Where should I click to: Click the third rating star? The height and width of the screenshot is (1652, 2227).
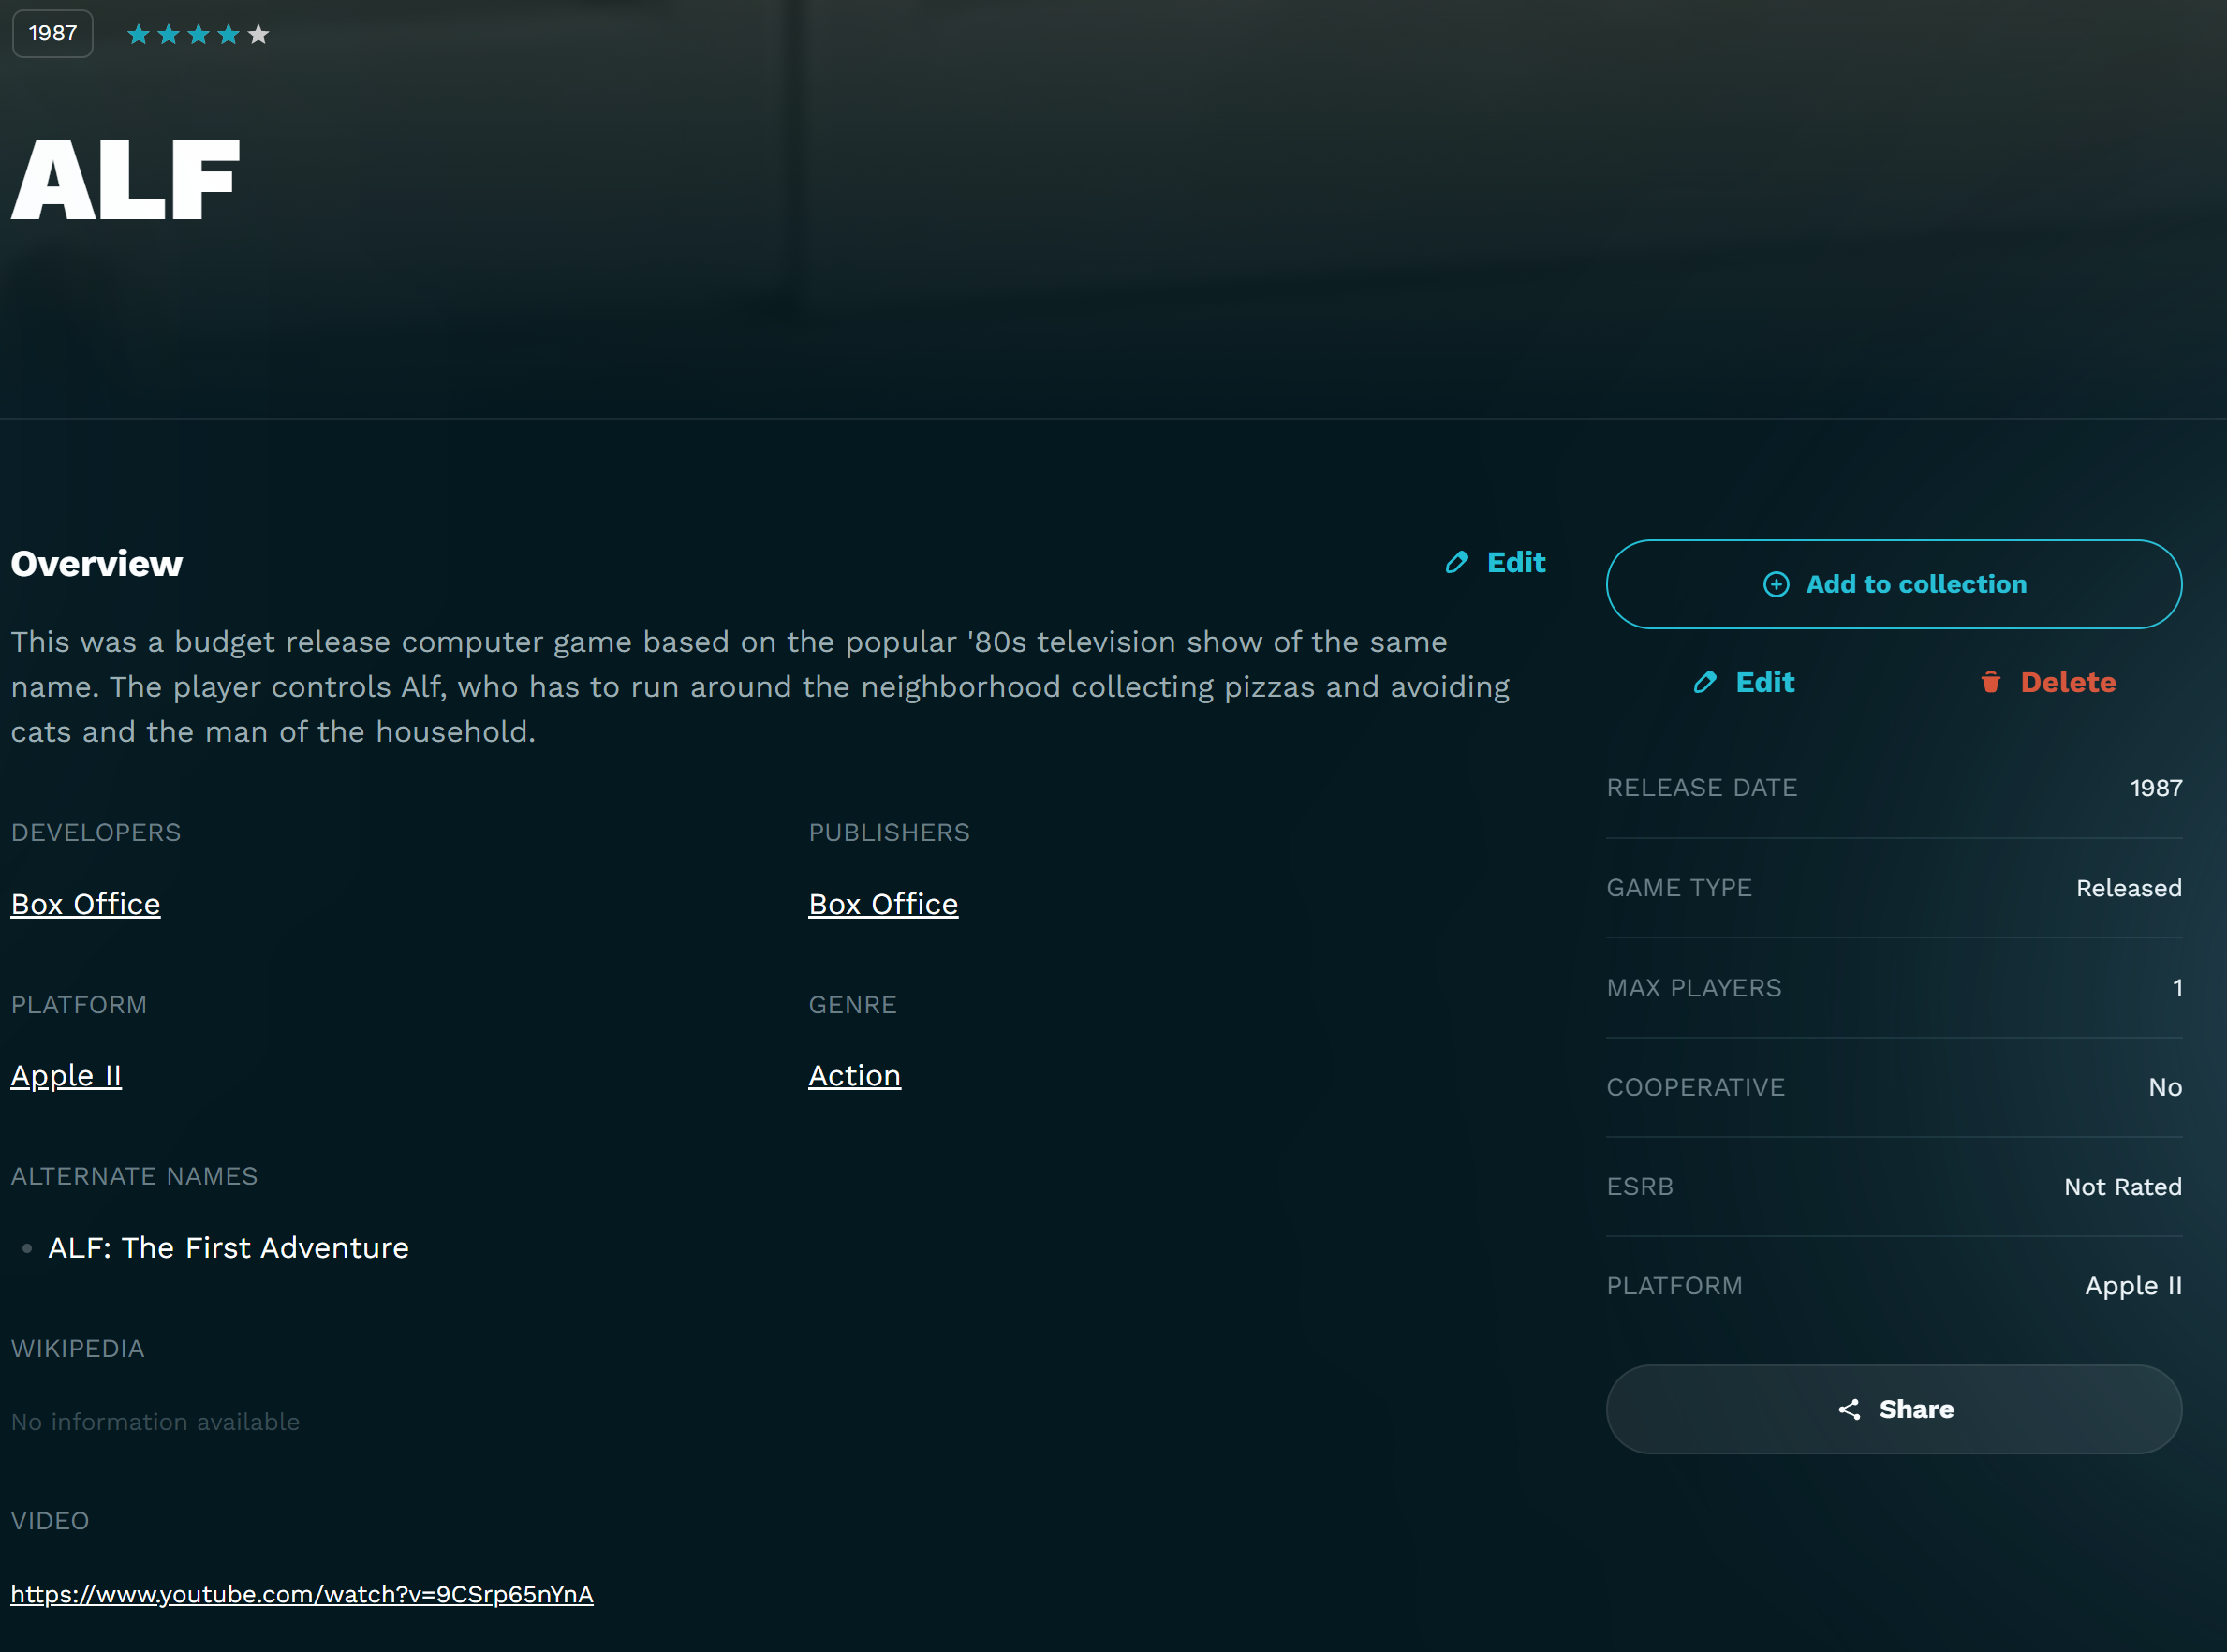pos(199,35)
